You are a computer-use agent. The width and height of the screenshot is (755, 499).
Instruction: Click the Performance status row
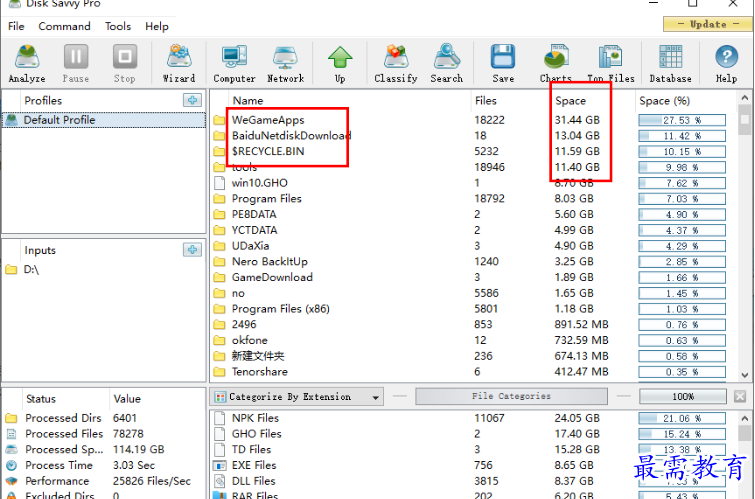104,481
